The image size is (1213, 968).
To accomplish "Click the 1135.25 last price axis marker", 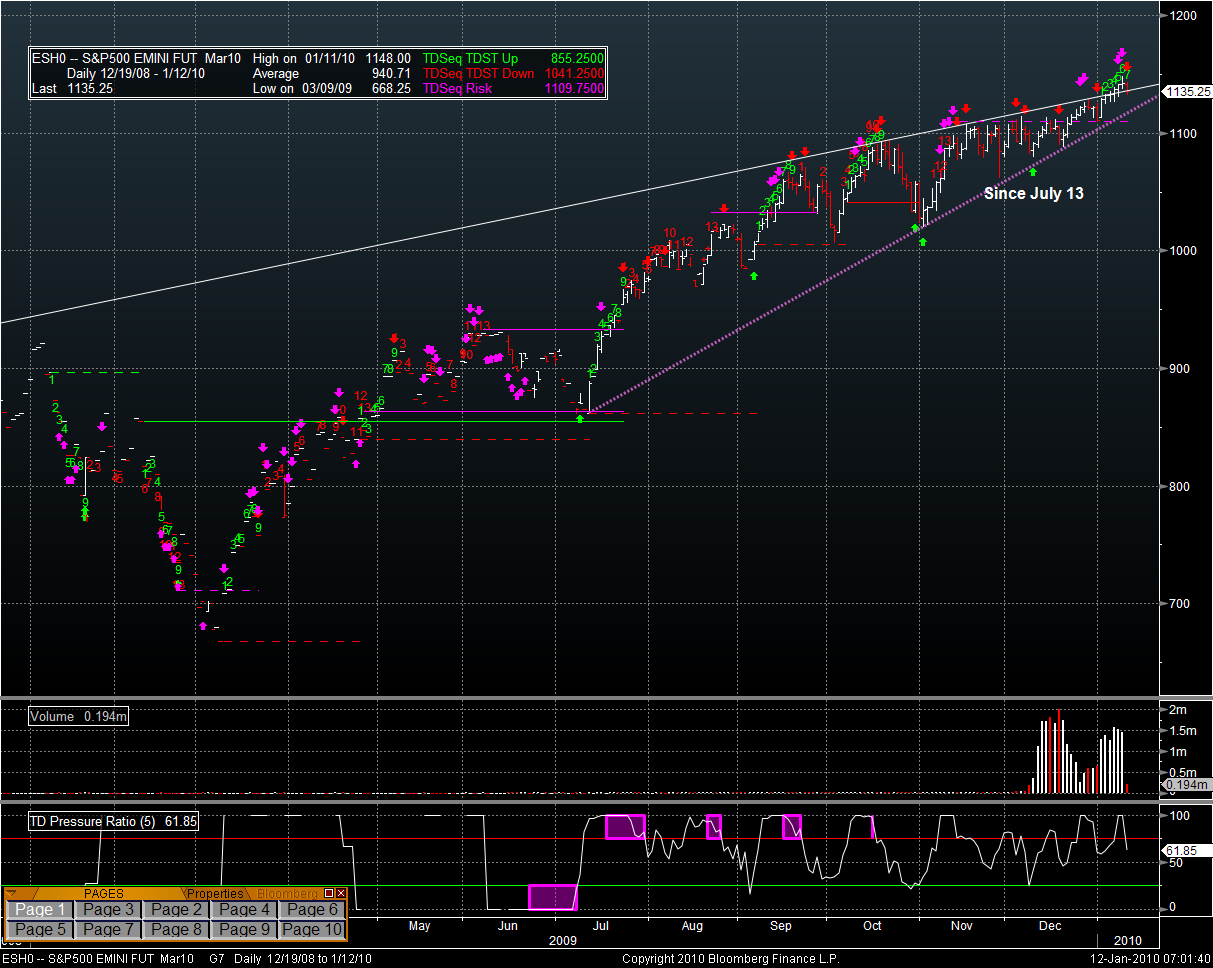I will (1189, 91).
